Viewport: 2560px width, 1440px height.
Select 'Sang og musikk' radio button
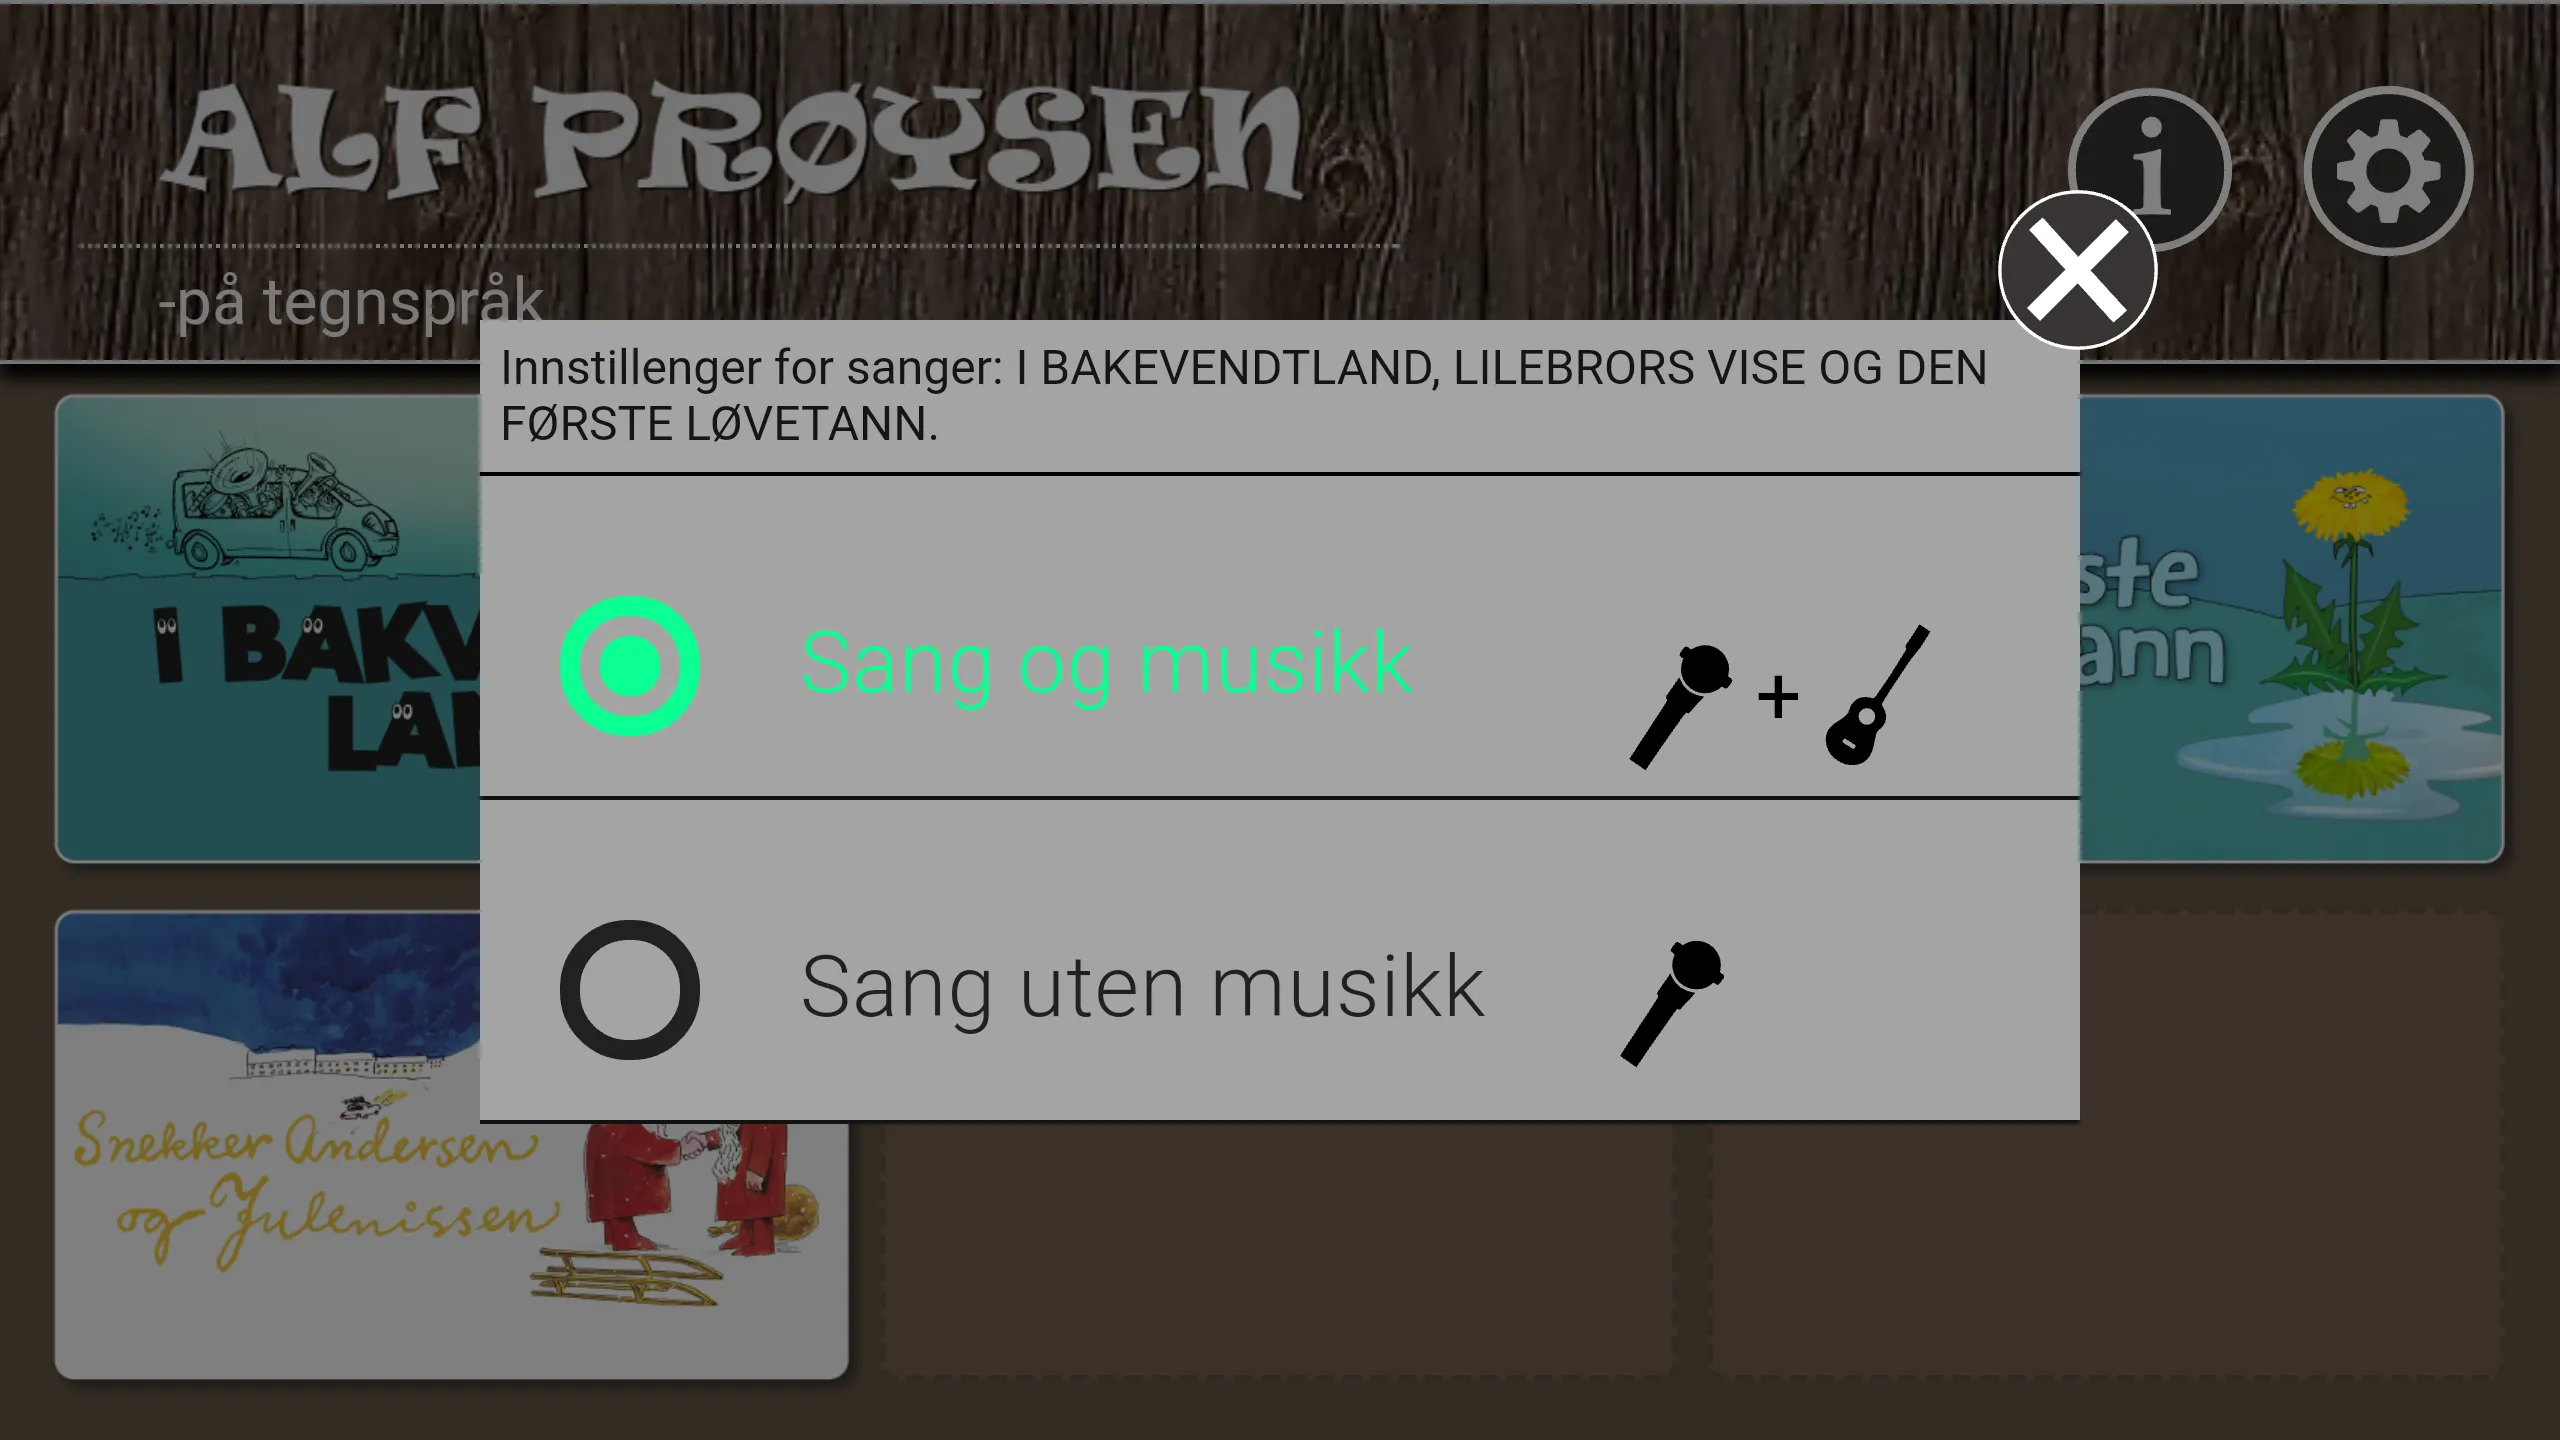pos(629,665)
